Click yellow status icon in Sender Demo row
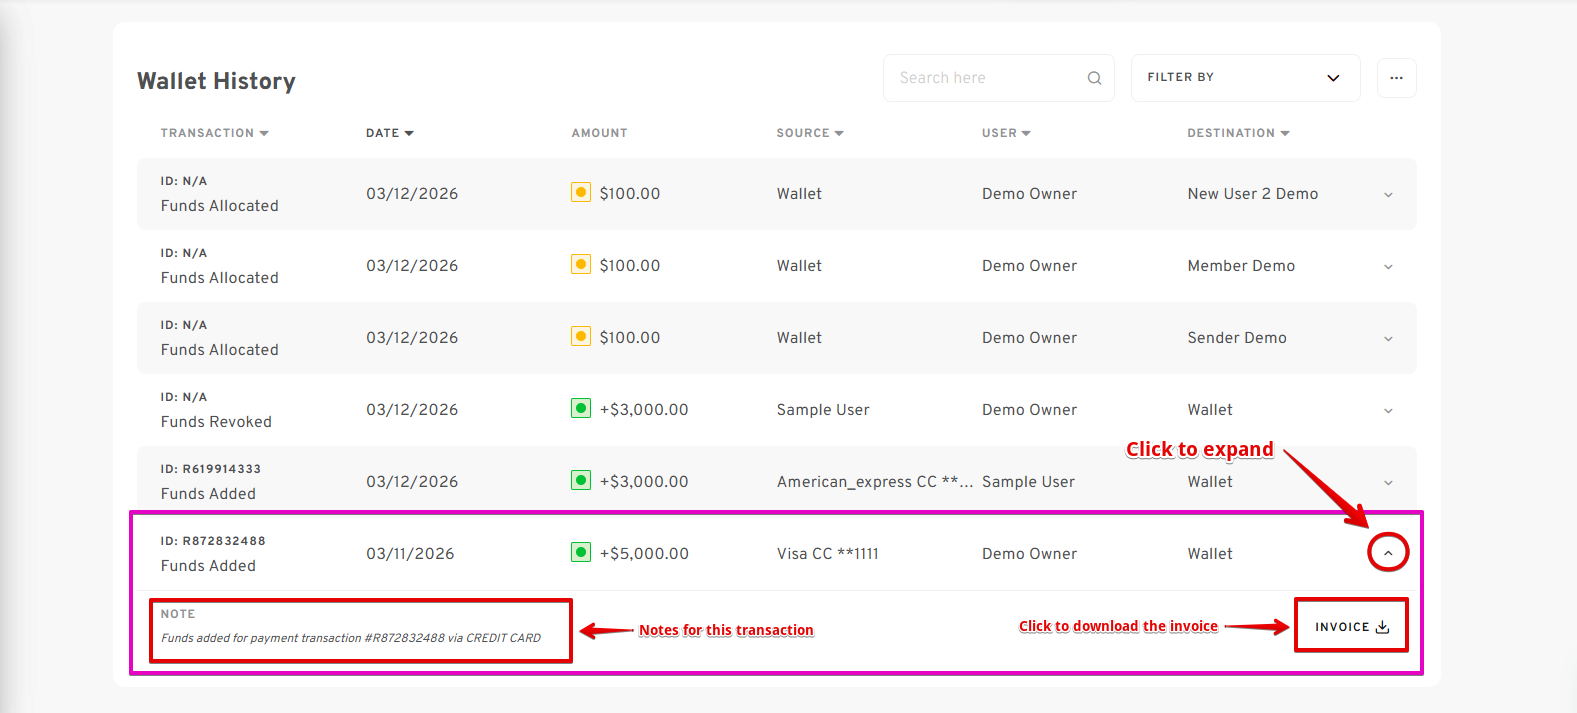 581,336
